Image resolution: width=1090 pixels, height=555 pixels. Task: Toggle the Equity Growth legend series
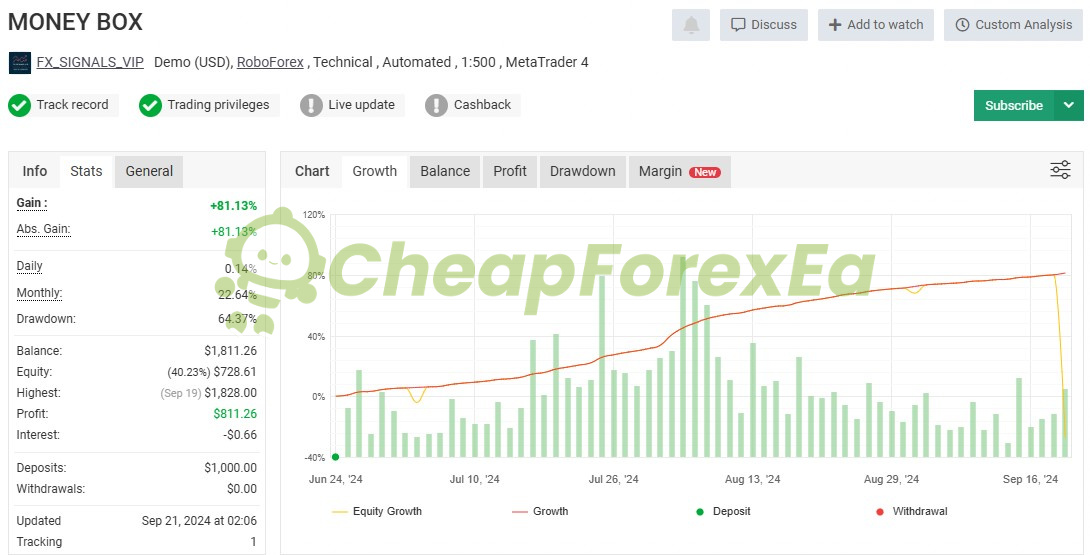[x=377, y=511]
